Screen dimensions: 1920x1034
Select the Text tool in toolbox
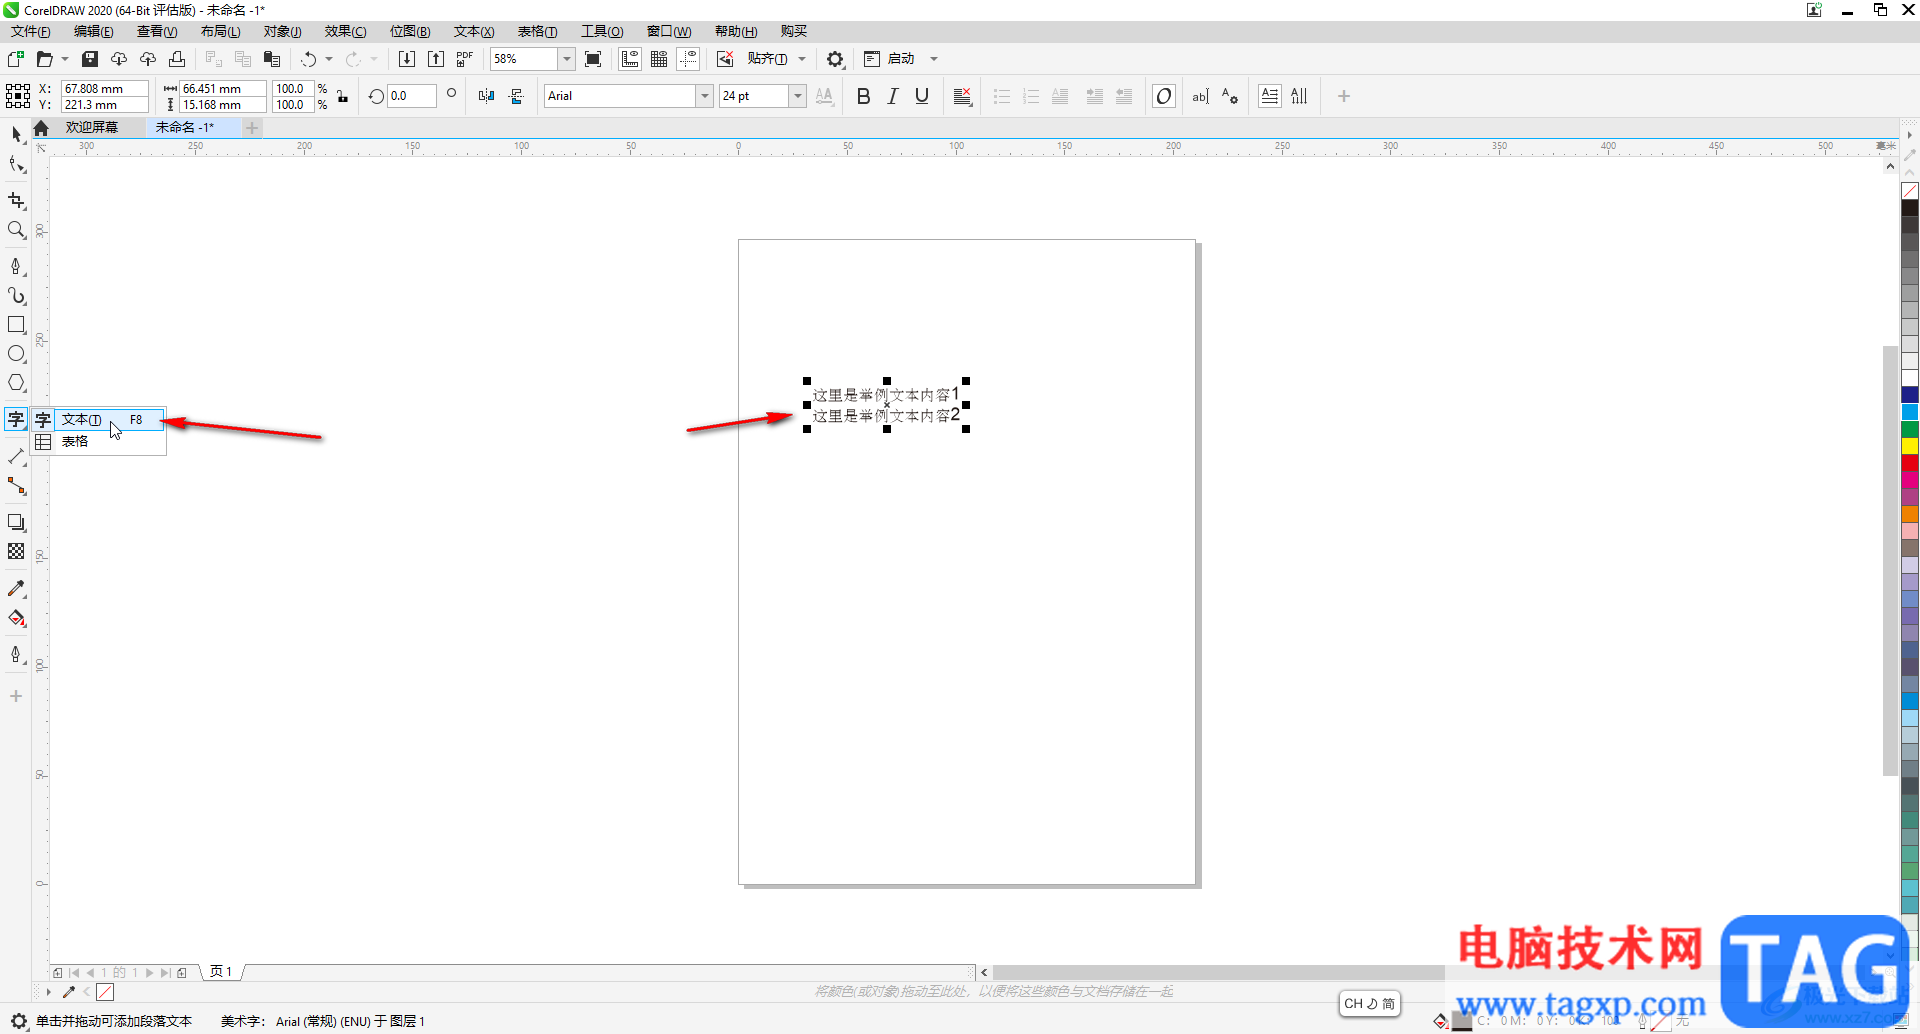pos(16,419)
